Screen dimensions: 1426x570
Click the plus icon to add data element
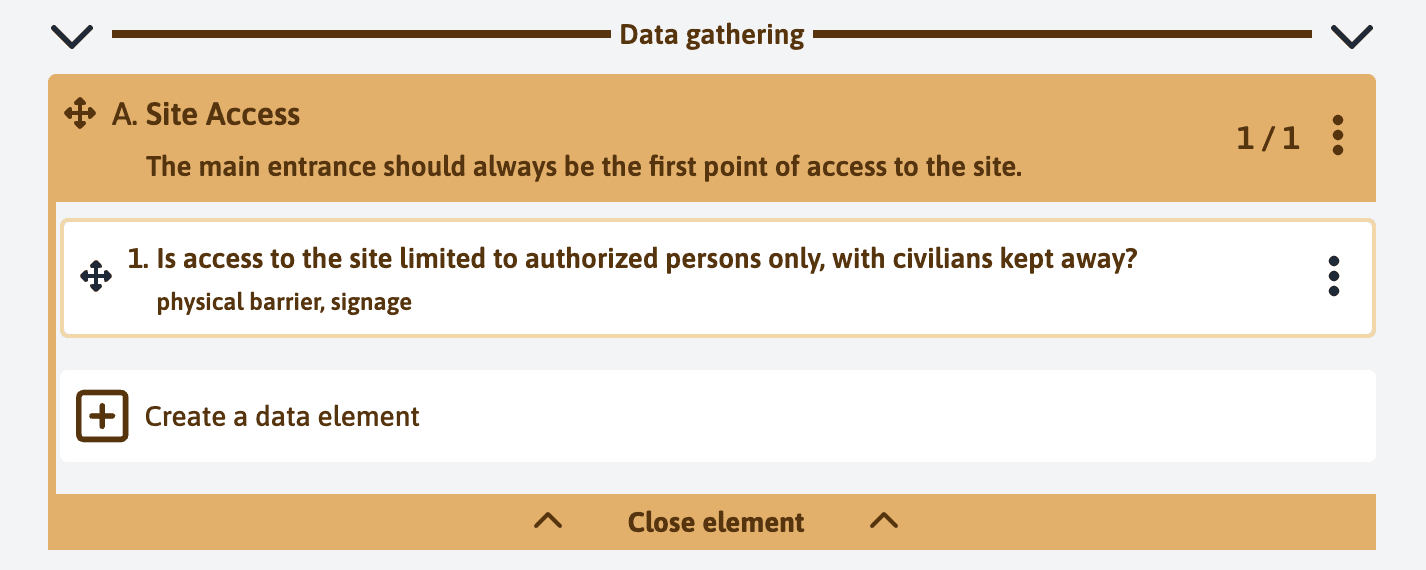[102, 416]
